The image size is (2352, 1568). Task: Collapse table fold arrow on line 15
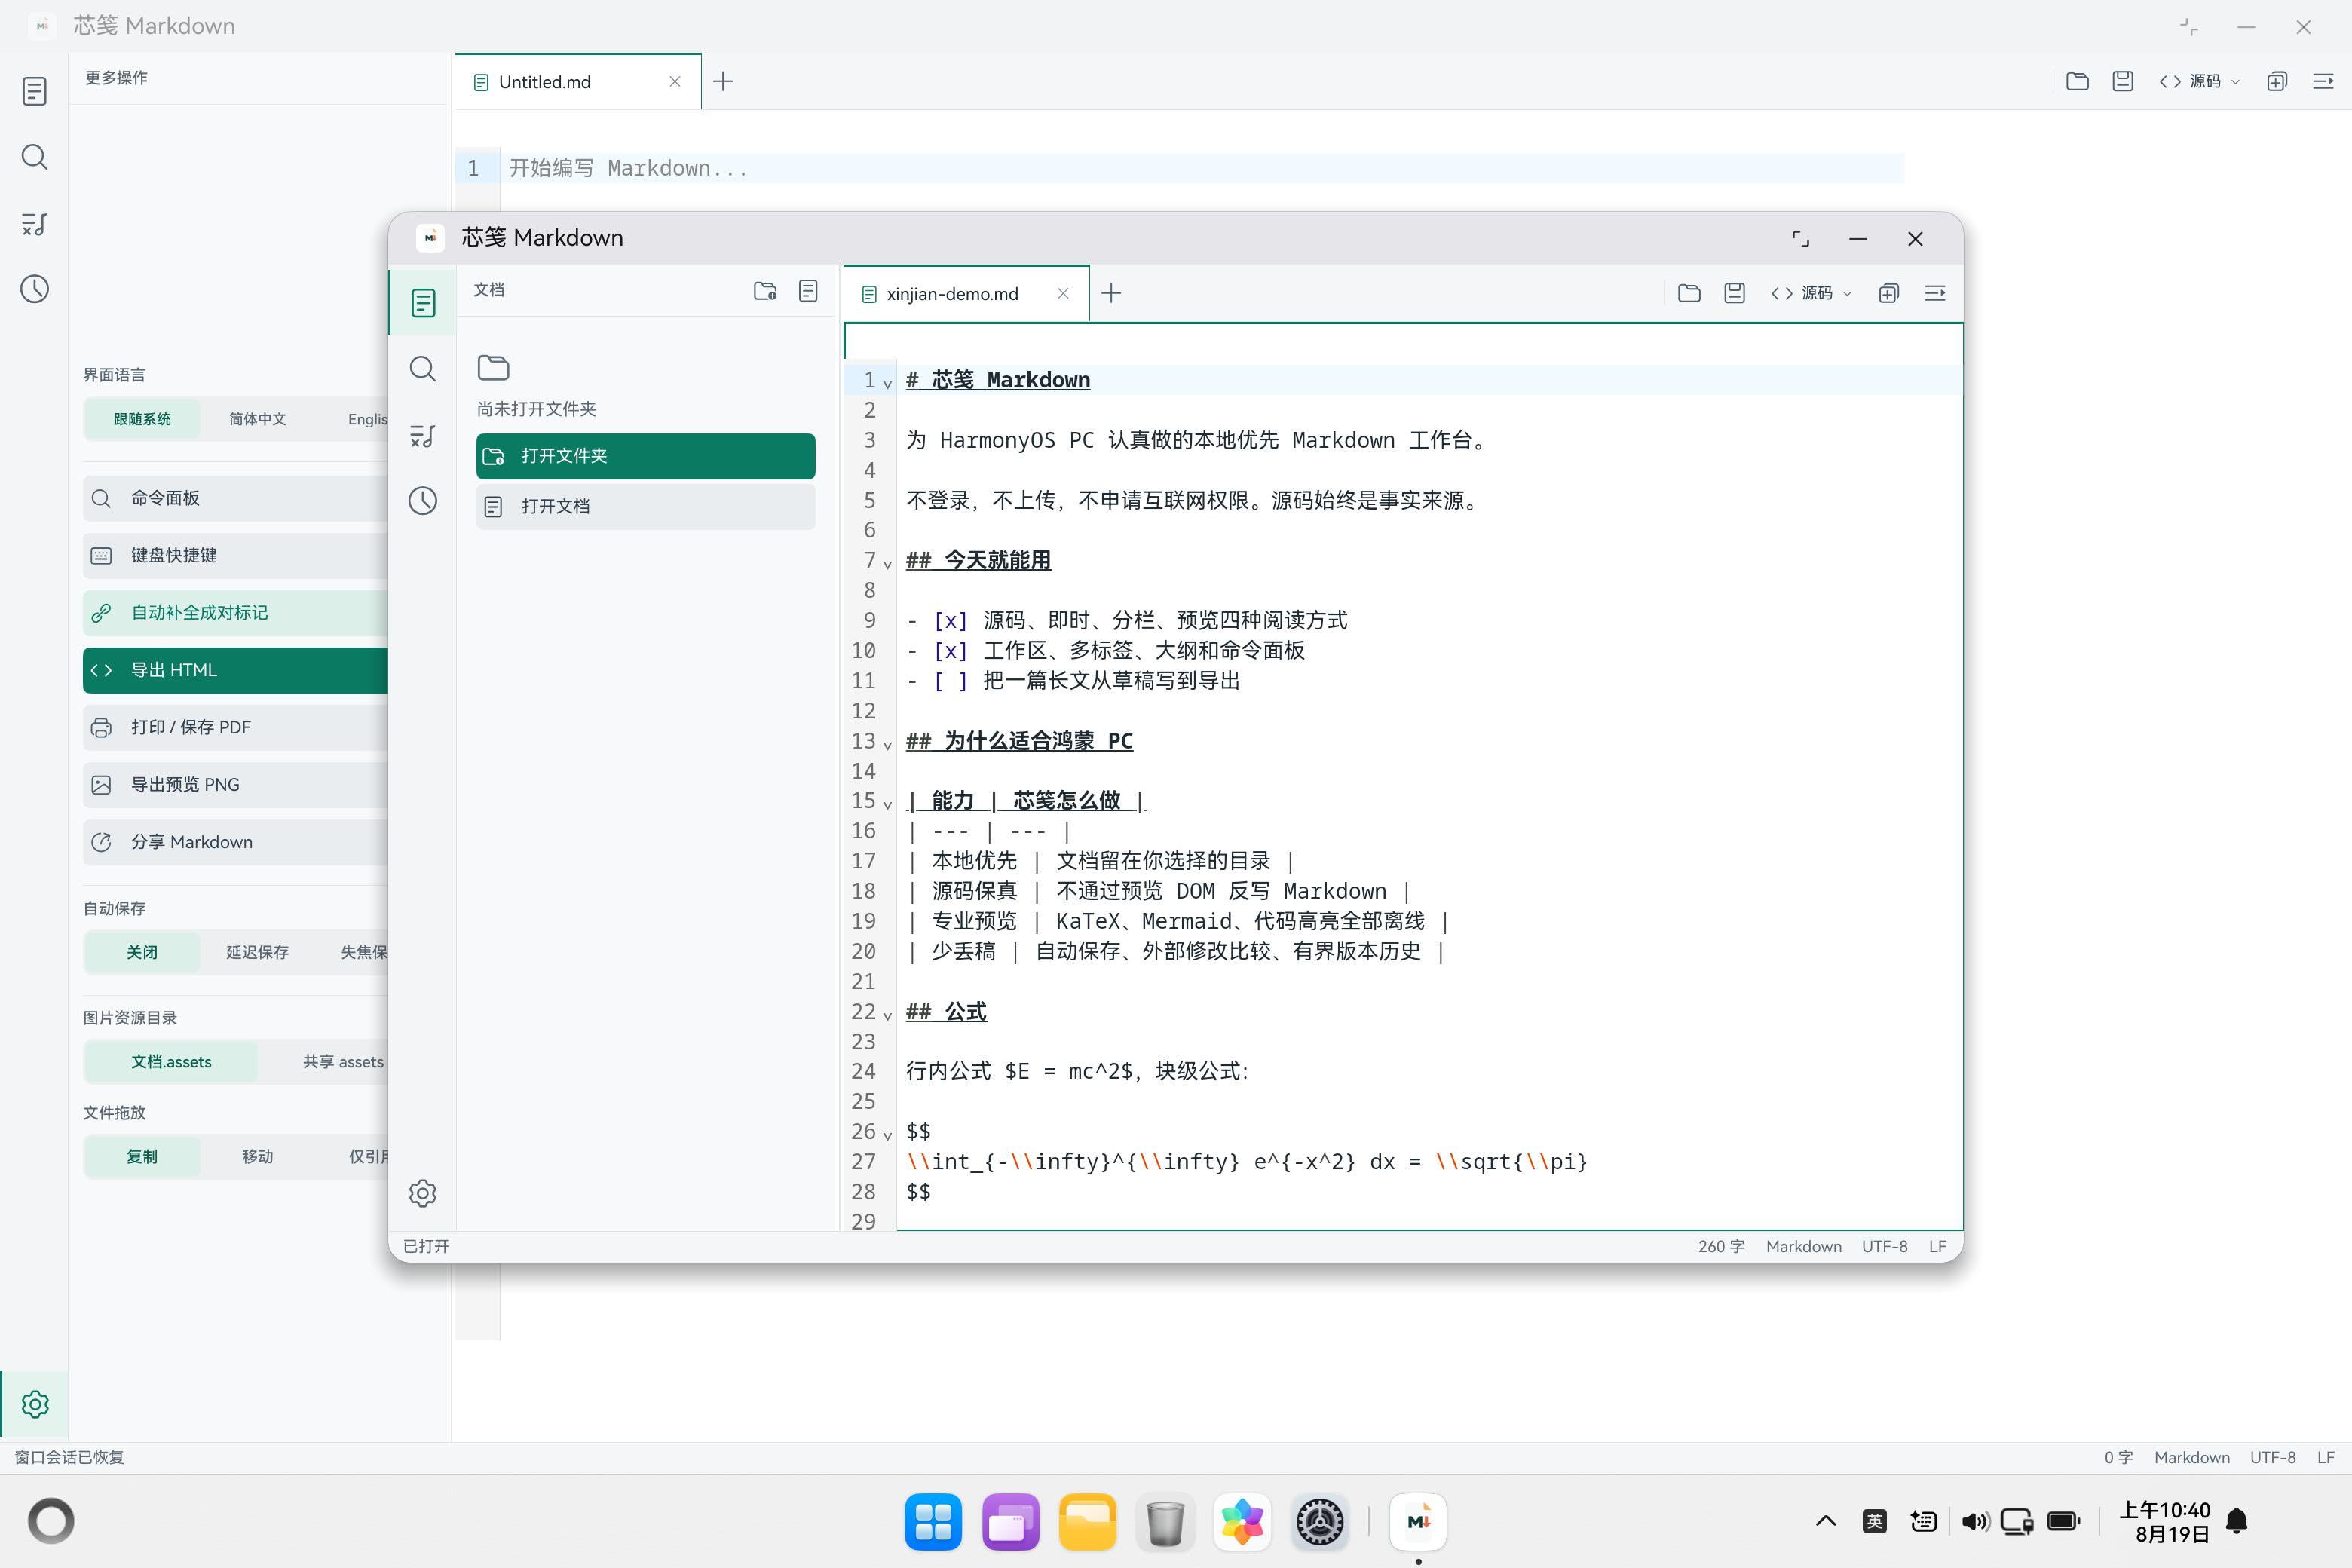tap(887, 805)
